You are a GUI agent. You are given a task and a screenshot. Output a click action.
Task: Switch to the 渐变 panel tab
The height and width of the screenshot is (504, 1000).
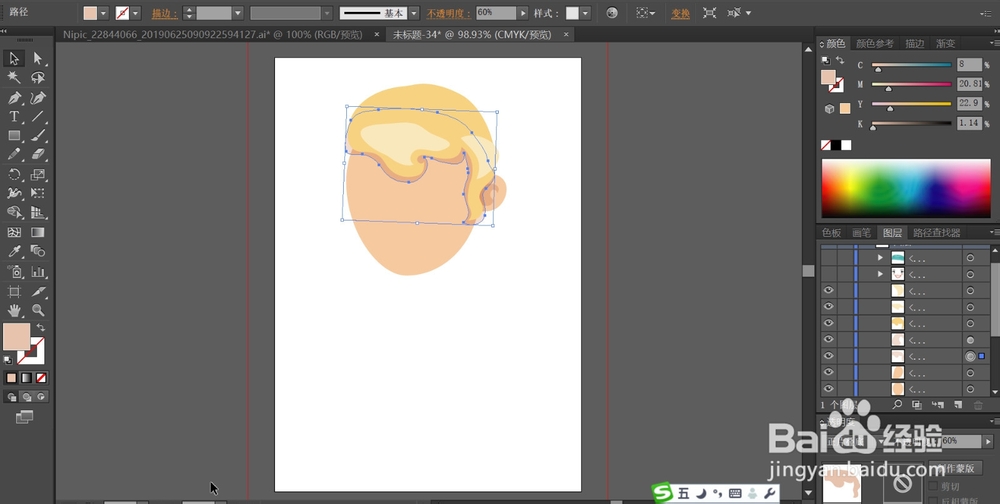(x=945, y=43)
